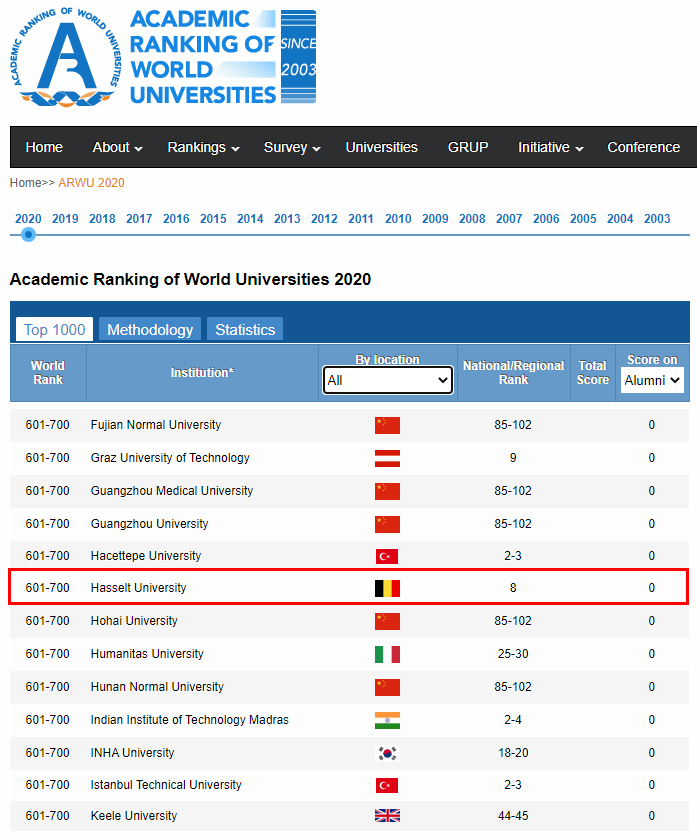Open Hohai University link

[x=134, y=621]
